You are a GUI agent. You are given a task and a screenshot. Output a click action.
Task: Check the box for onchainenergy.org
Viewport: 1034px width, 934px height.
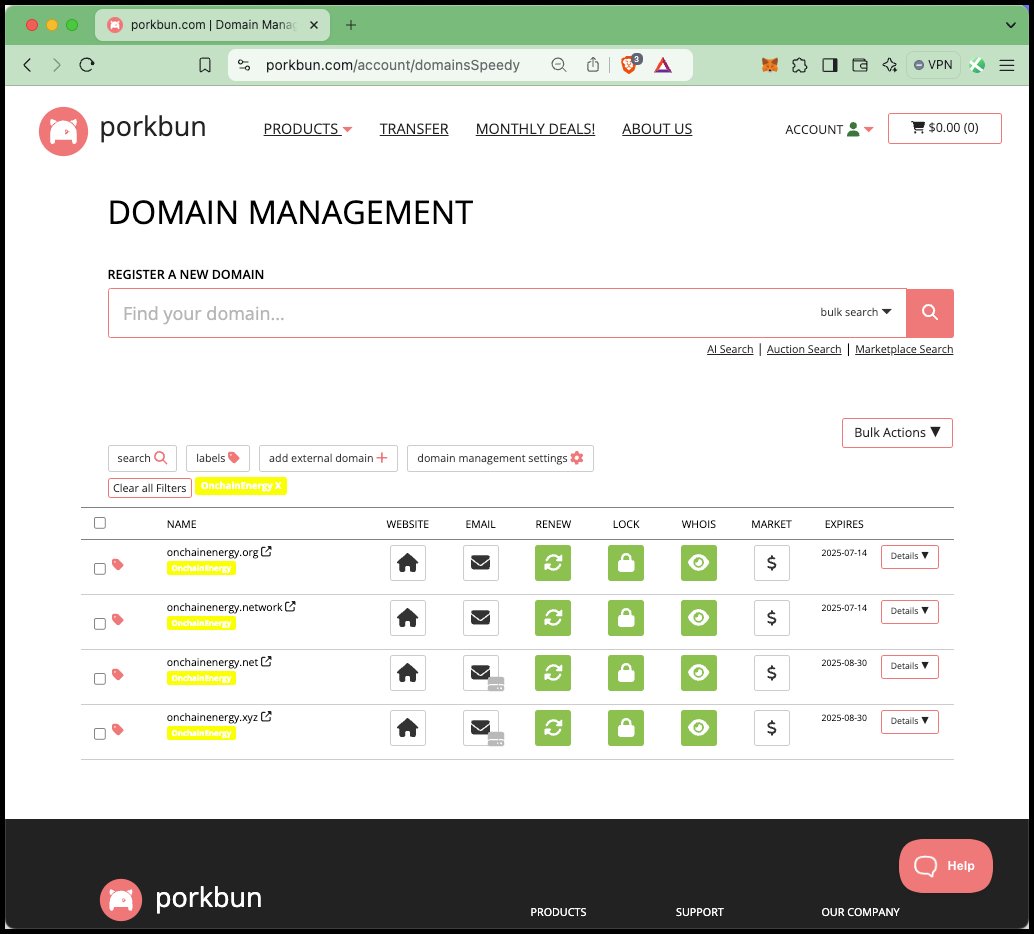click(100, 569)
